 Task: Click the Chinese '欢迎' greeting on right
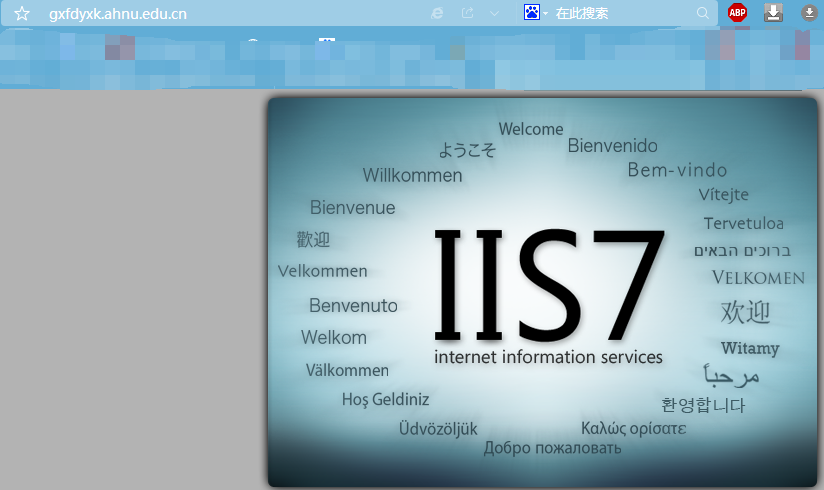coord(746,312)
